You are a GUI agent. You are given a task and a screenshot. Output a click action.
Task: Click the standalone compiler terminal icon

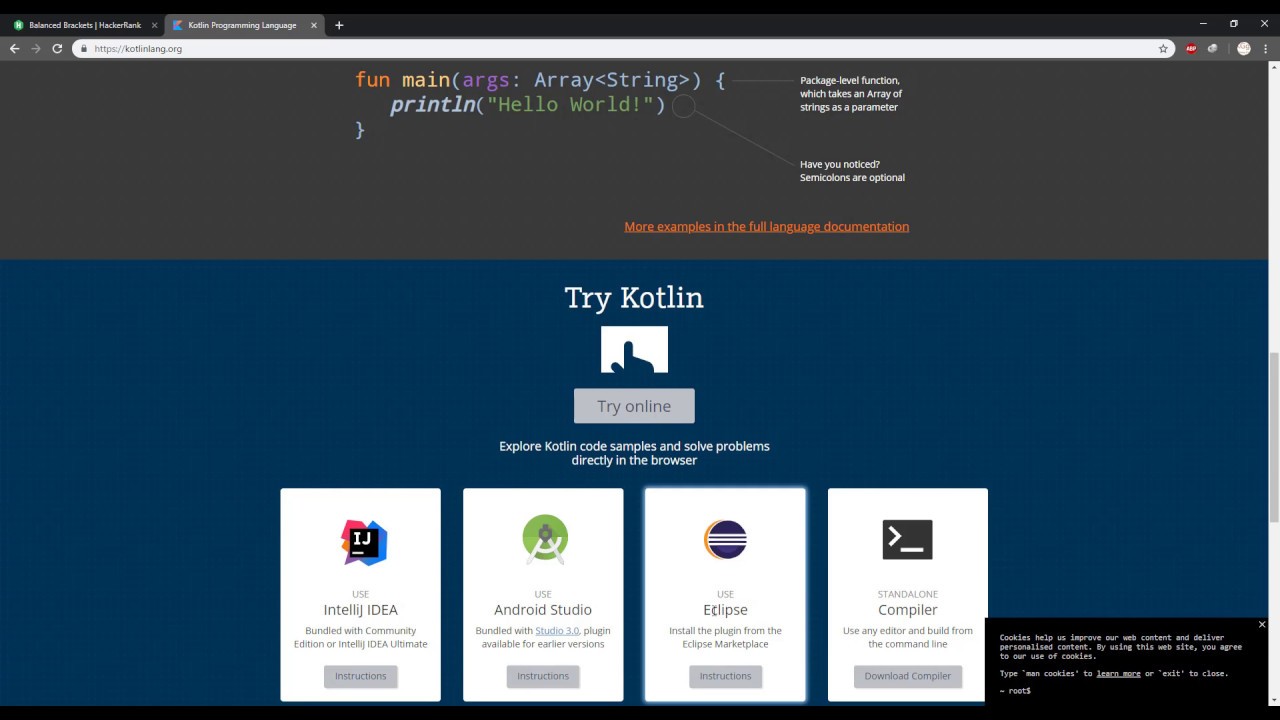click(x=907, y=540)
